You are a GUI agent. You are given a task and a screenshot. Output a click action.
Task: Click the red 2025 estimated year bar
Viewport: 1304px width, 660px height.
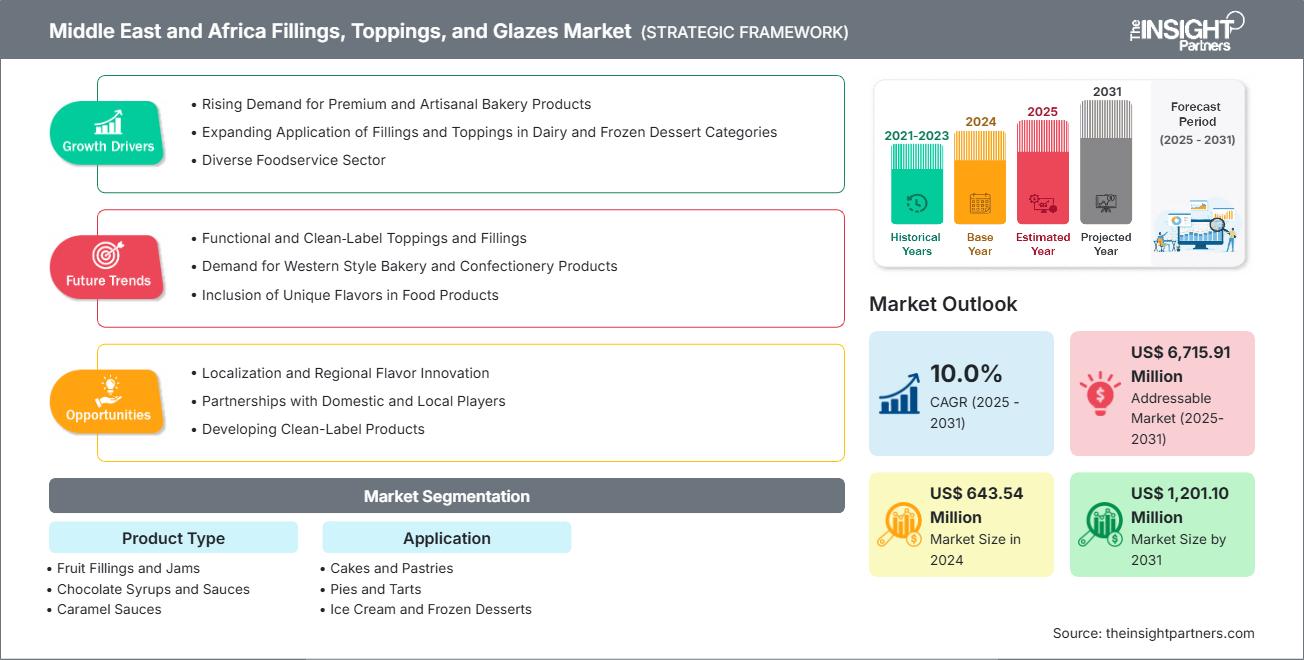(x=1043, y=172)
